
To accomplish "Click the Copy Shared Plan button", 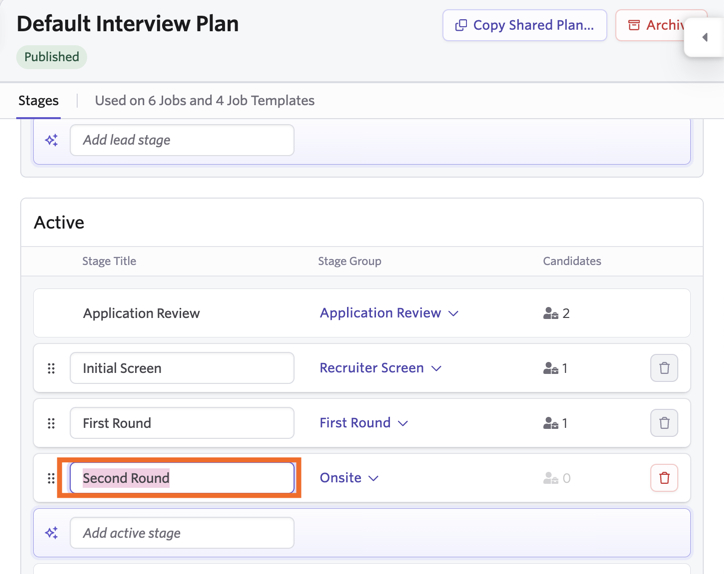I will [525, 25].
